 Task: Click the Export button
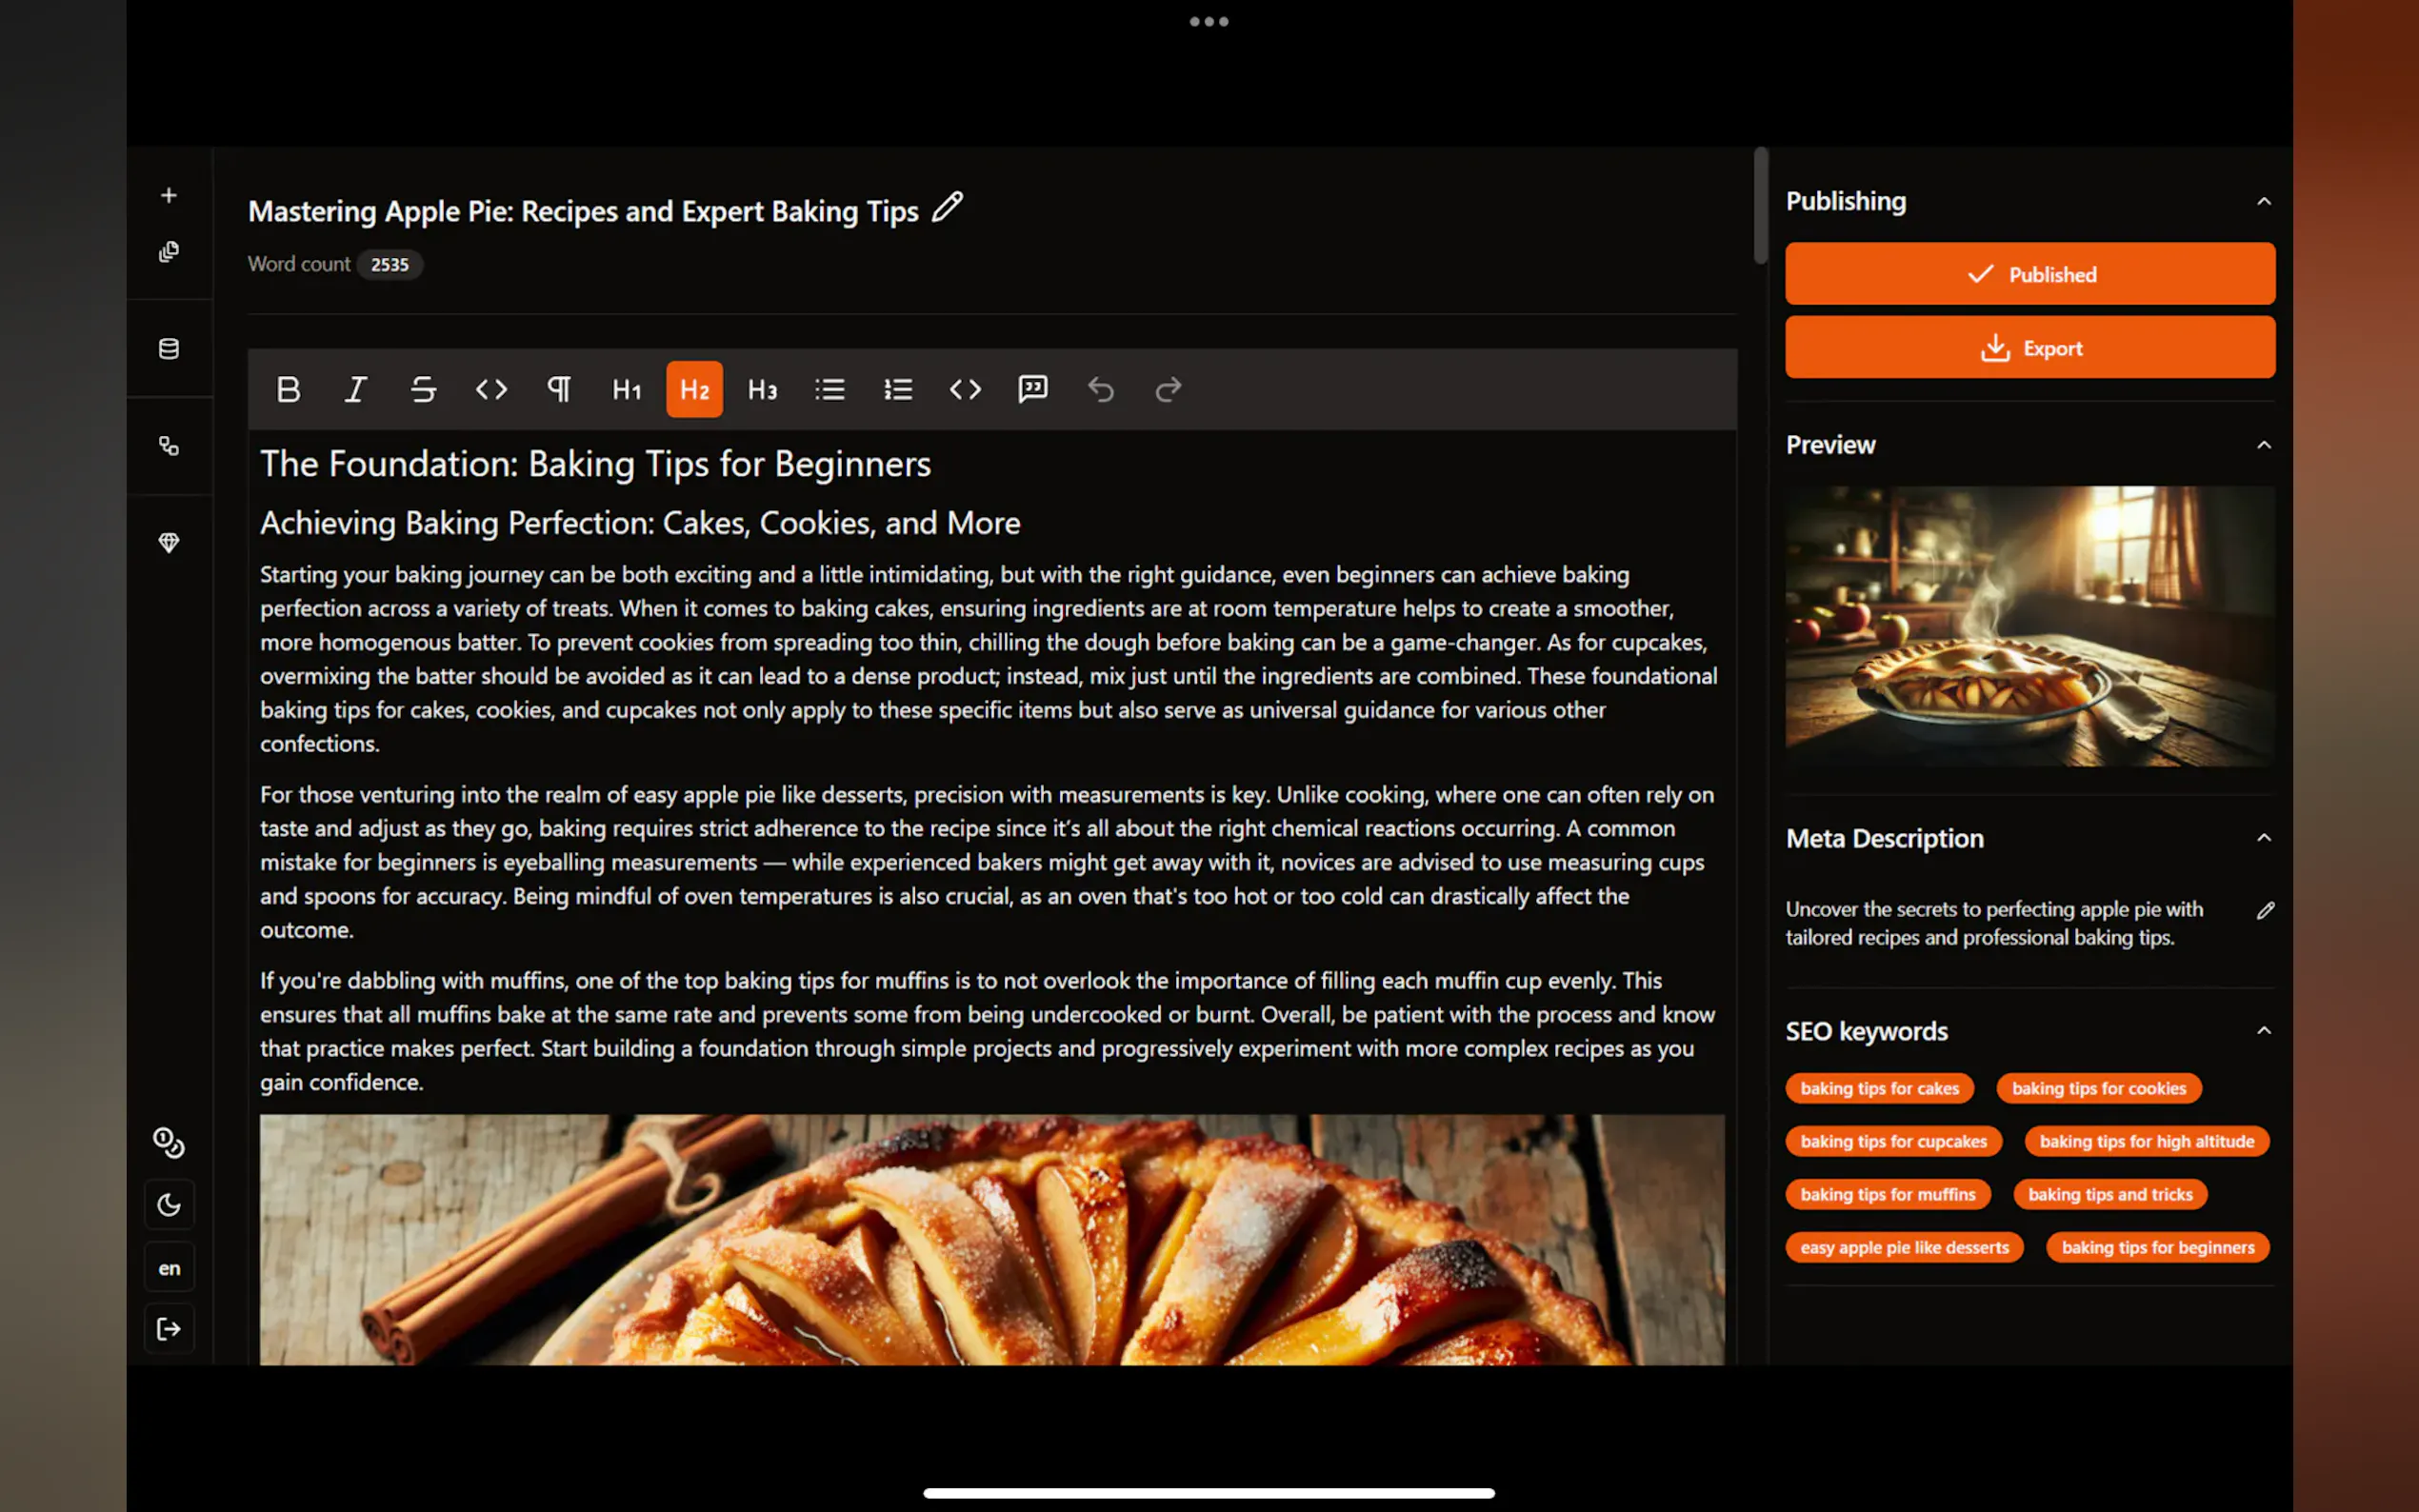point(2029,348)
